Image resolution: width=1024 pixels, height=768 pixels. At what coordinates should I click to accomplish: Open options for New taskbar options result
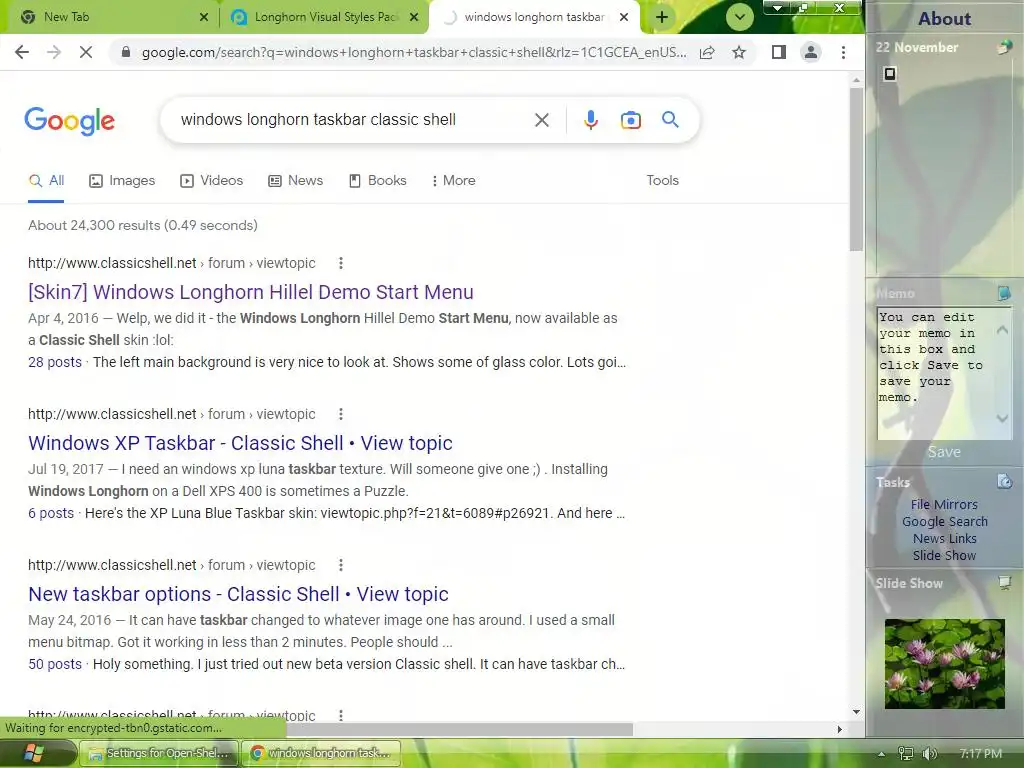pyautogui.click(x=340, y=565)
